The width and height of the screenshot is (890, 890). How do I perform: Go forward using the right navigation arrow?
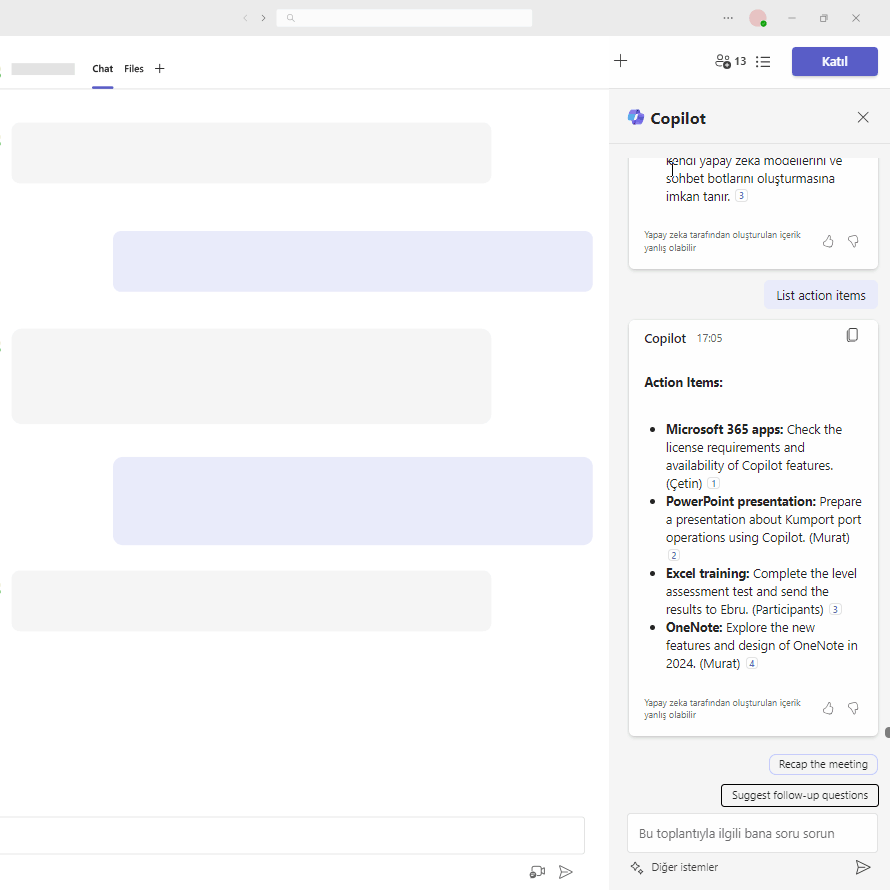coord(263,18)
